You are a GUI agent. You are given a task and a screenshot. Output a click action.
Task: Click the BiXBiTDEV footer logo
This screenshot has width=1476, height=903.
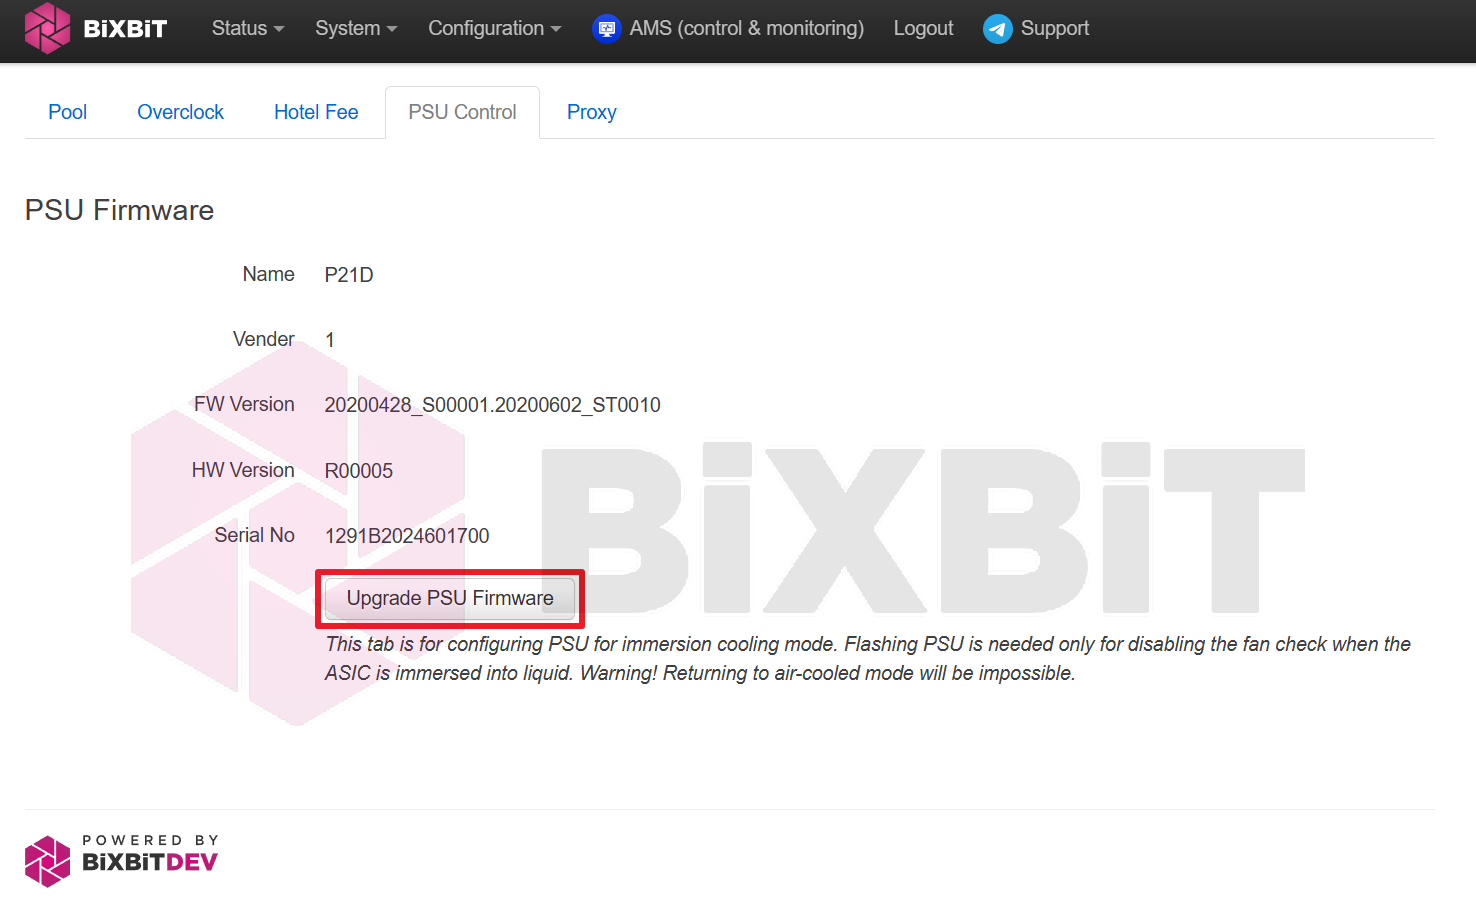(x=121, y=861)
